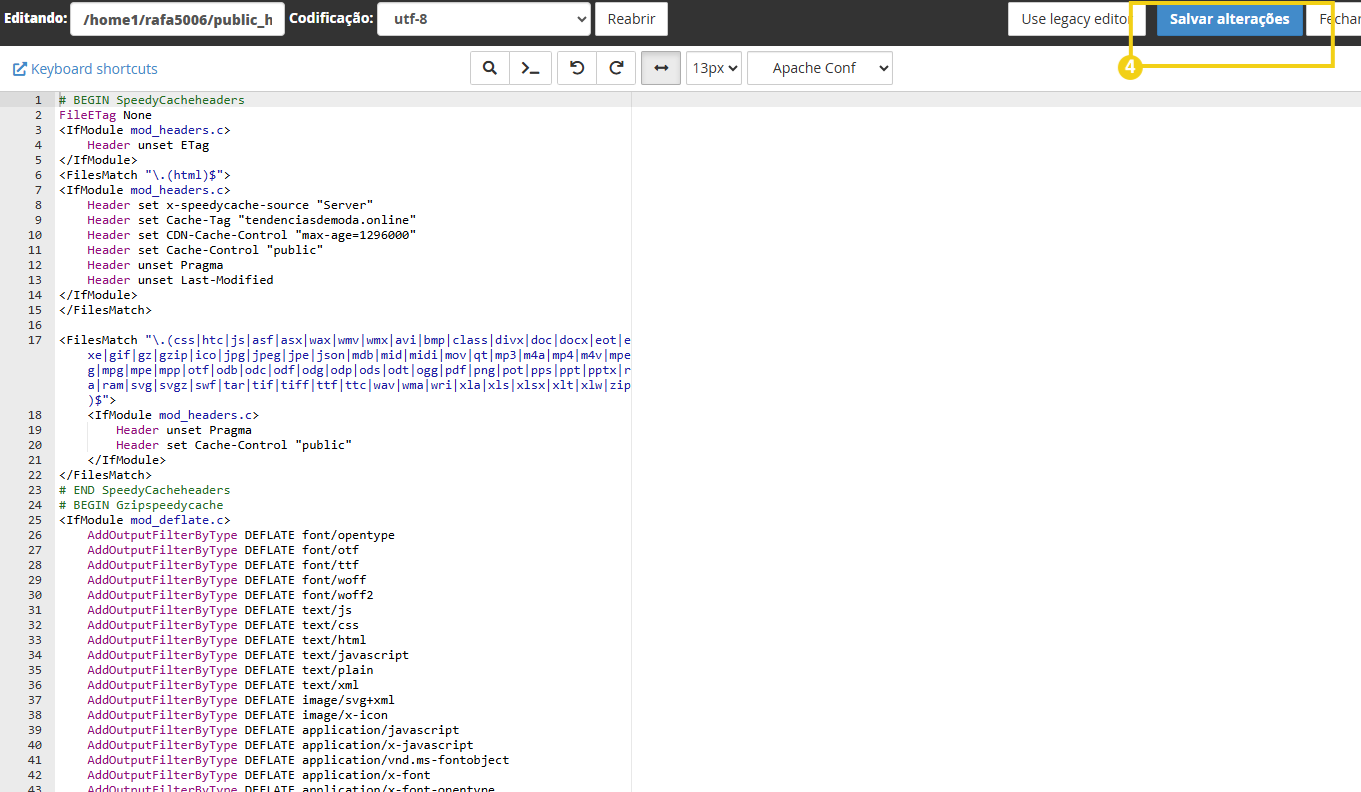Close the editor with the Fechar button
Screen dimensions: 1361x792
click(x=1338, y=19)
